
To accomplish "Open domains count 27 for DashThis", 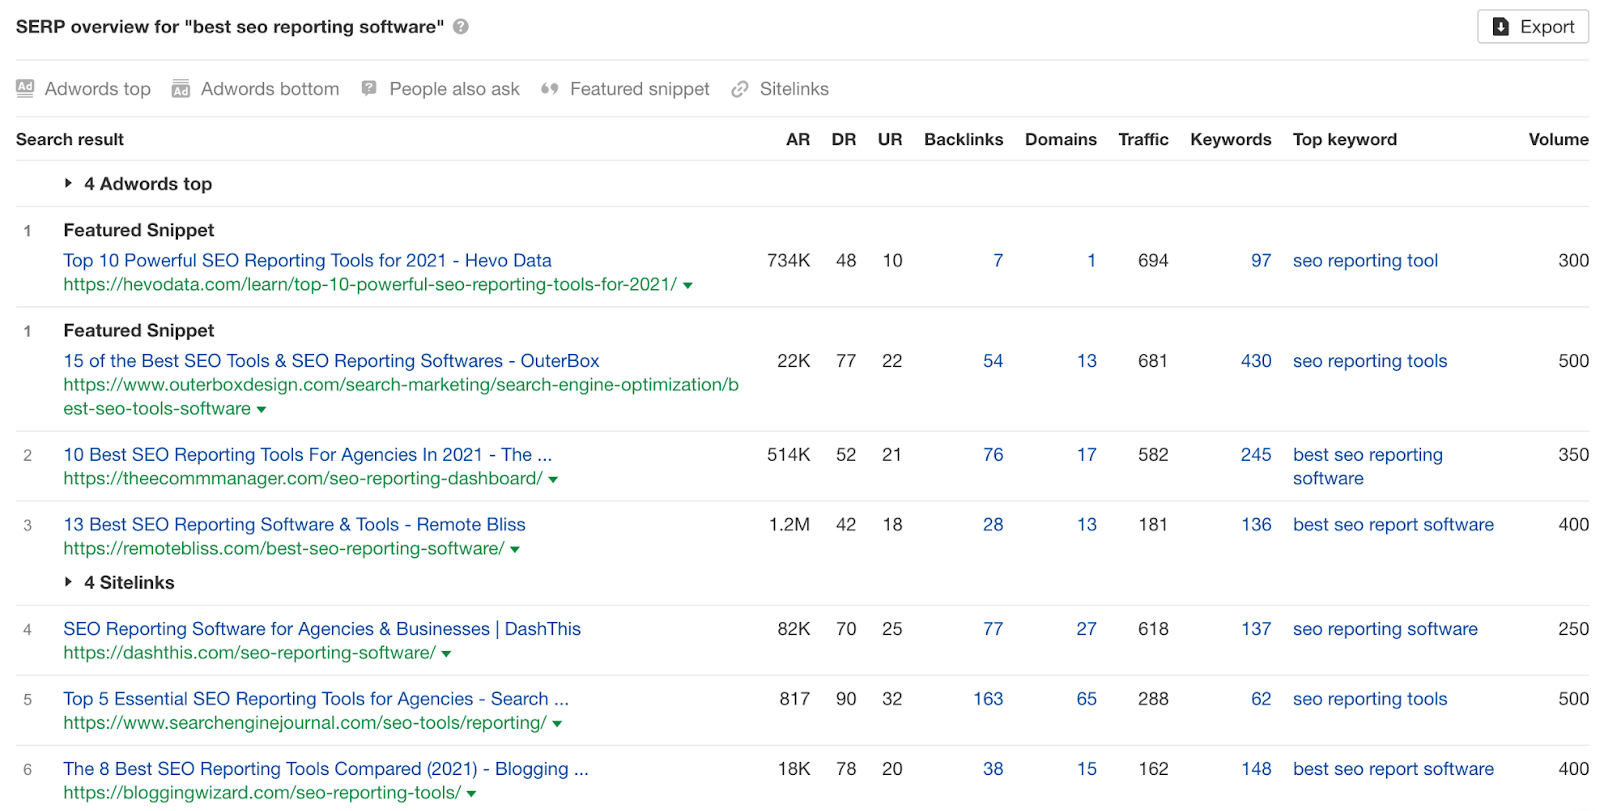I will [x=1087, y=630].
